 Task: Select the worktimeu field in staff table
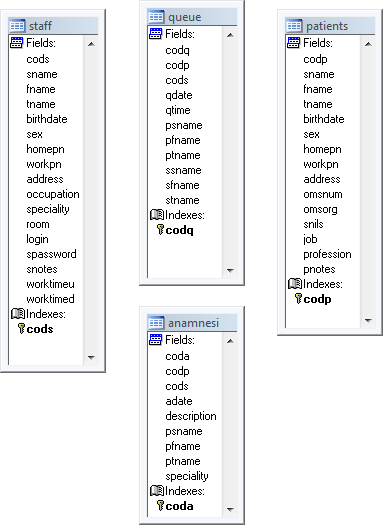(50, 284)
